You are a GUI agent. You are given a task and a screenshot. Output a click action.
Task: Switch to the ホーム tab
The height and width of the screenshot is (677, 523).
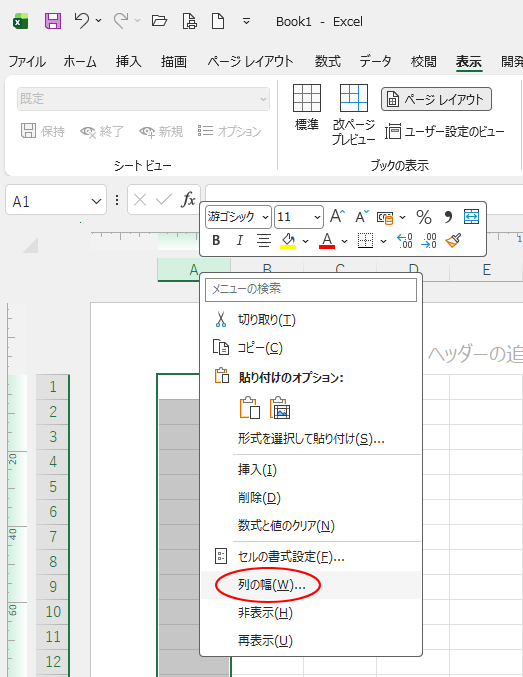80,61
